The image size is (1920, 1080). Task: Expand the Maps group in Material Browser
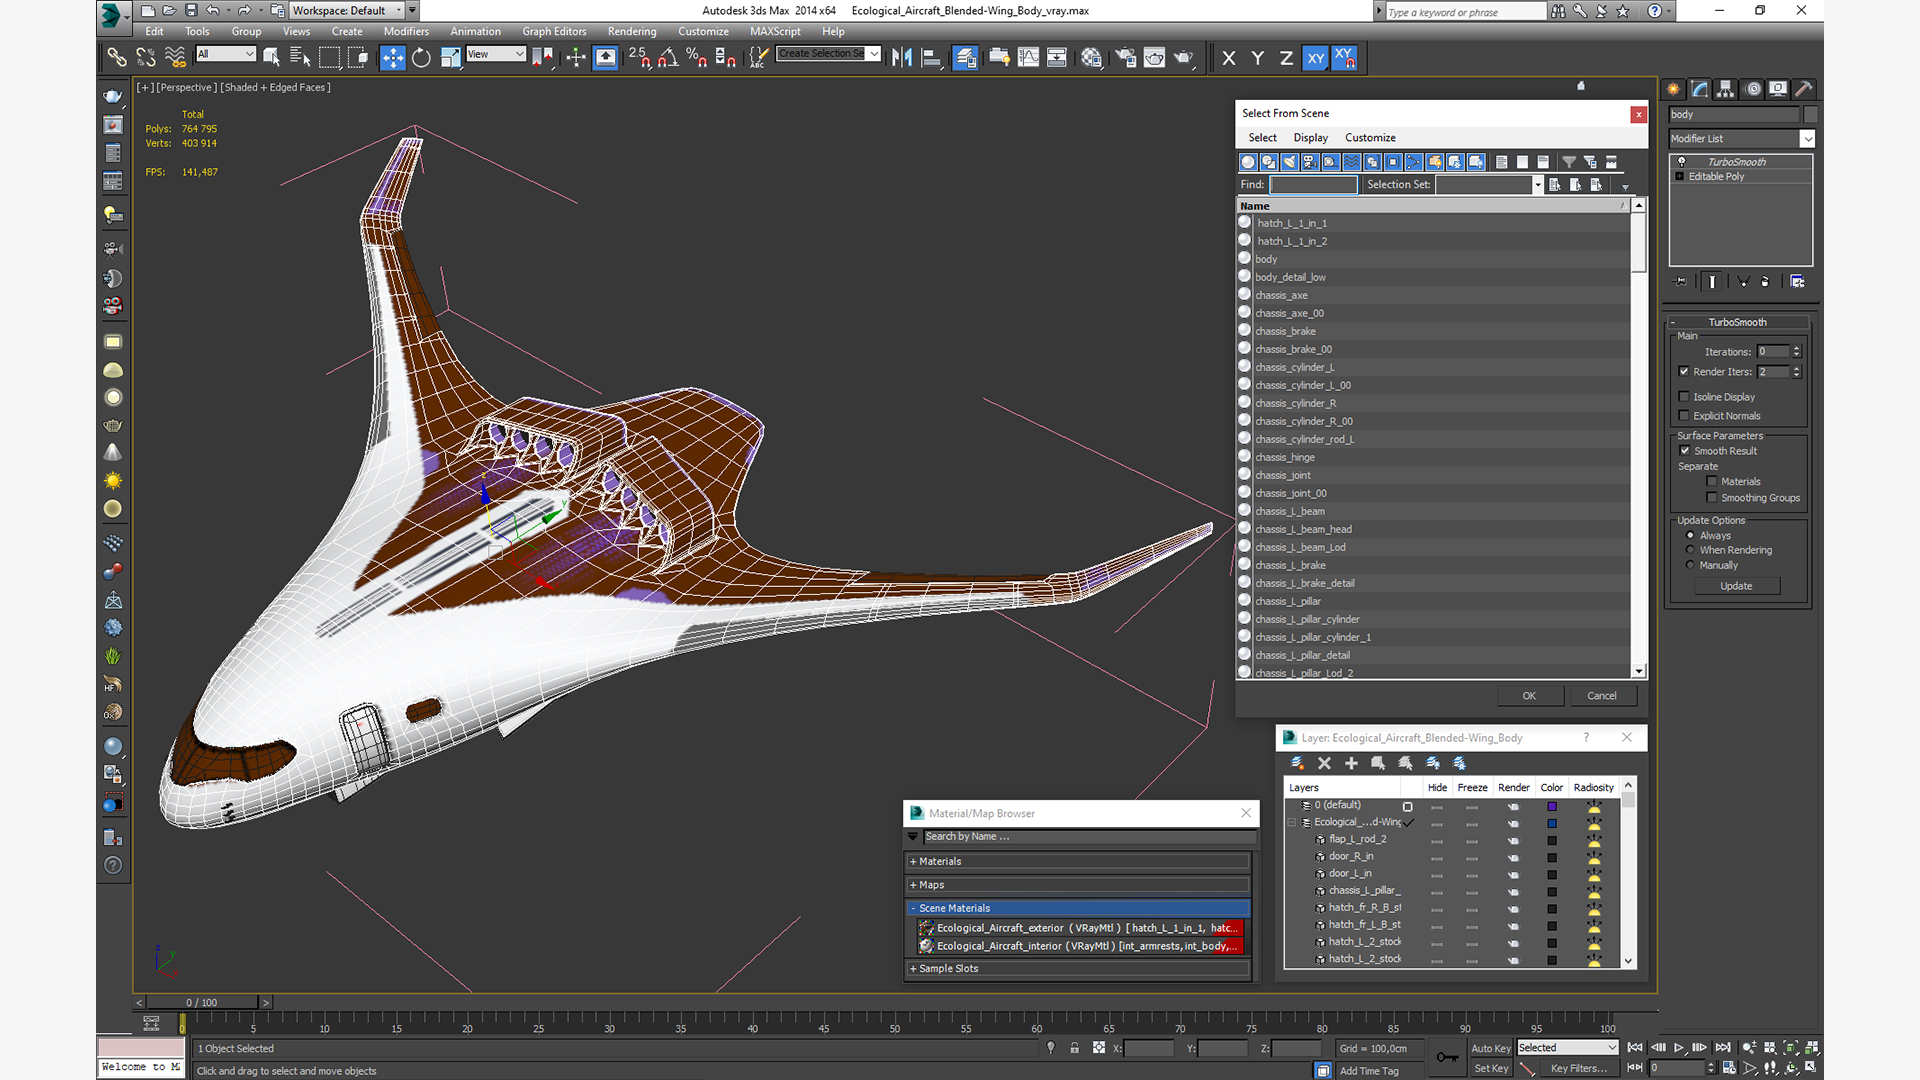(1078, 885)
